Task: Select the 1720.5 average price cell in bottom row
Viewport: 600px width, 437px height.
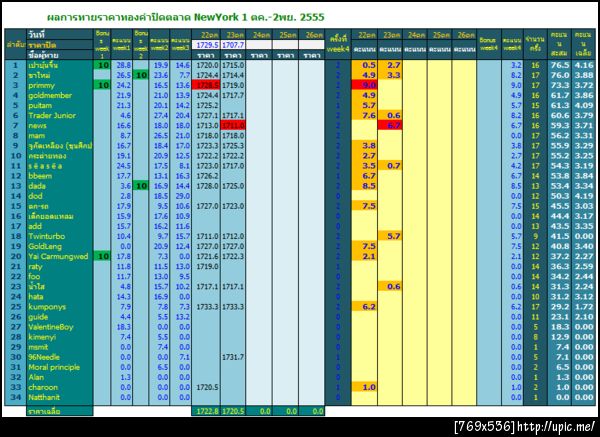Action: [x=233, y=411]
